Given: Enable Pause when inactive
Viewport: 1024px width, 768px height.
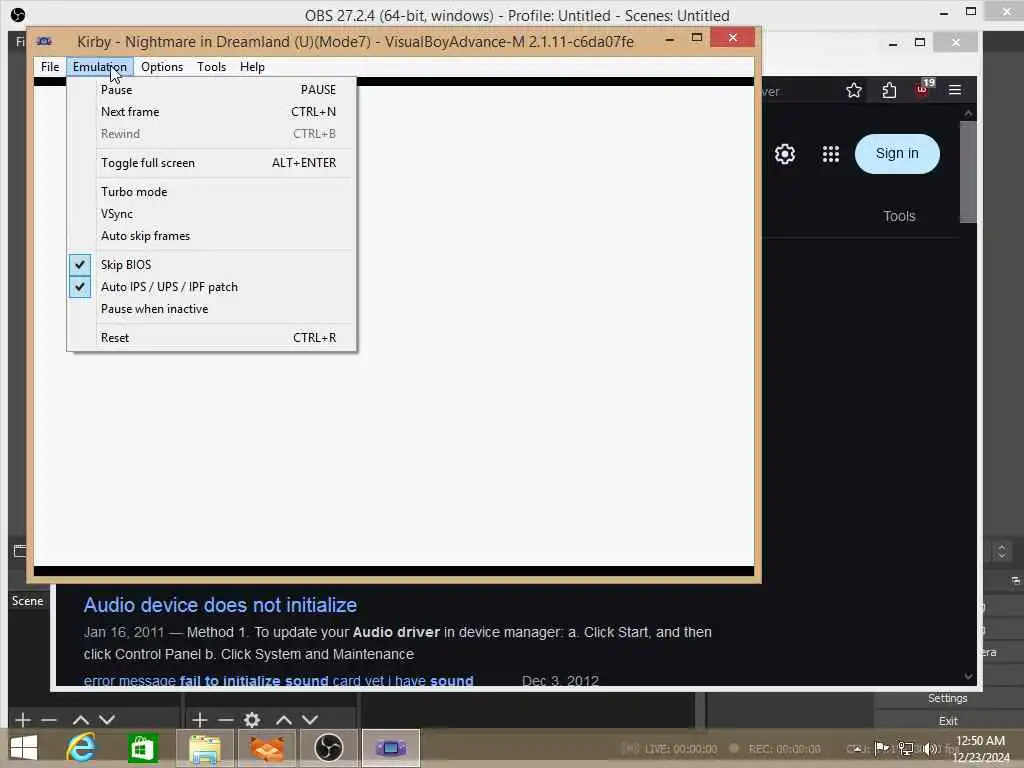Looking at the screenshot, I should 212,309.
